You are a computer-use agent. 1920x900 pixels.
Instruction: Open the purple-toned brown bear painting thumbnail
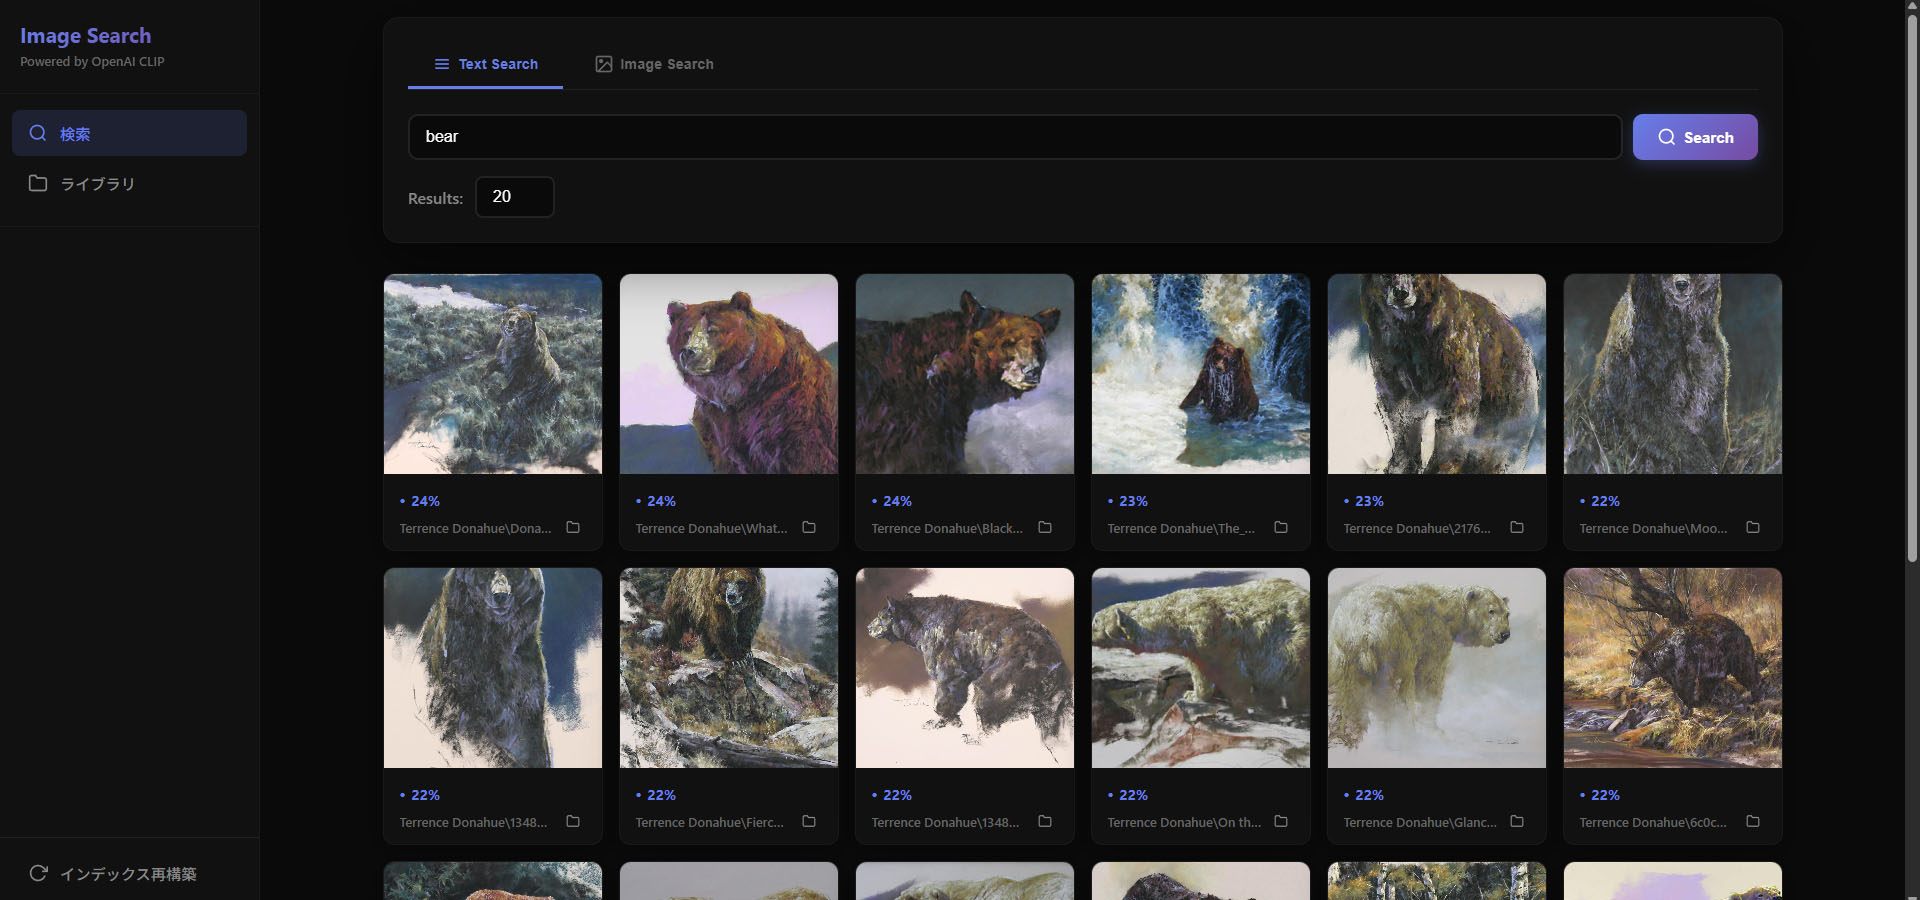(729, 374)
